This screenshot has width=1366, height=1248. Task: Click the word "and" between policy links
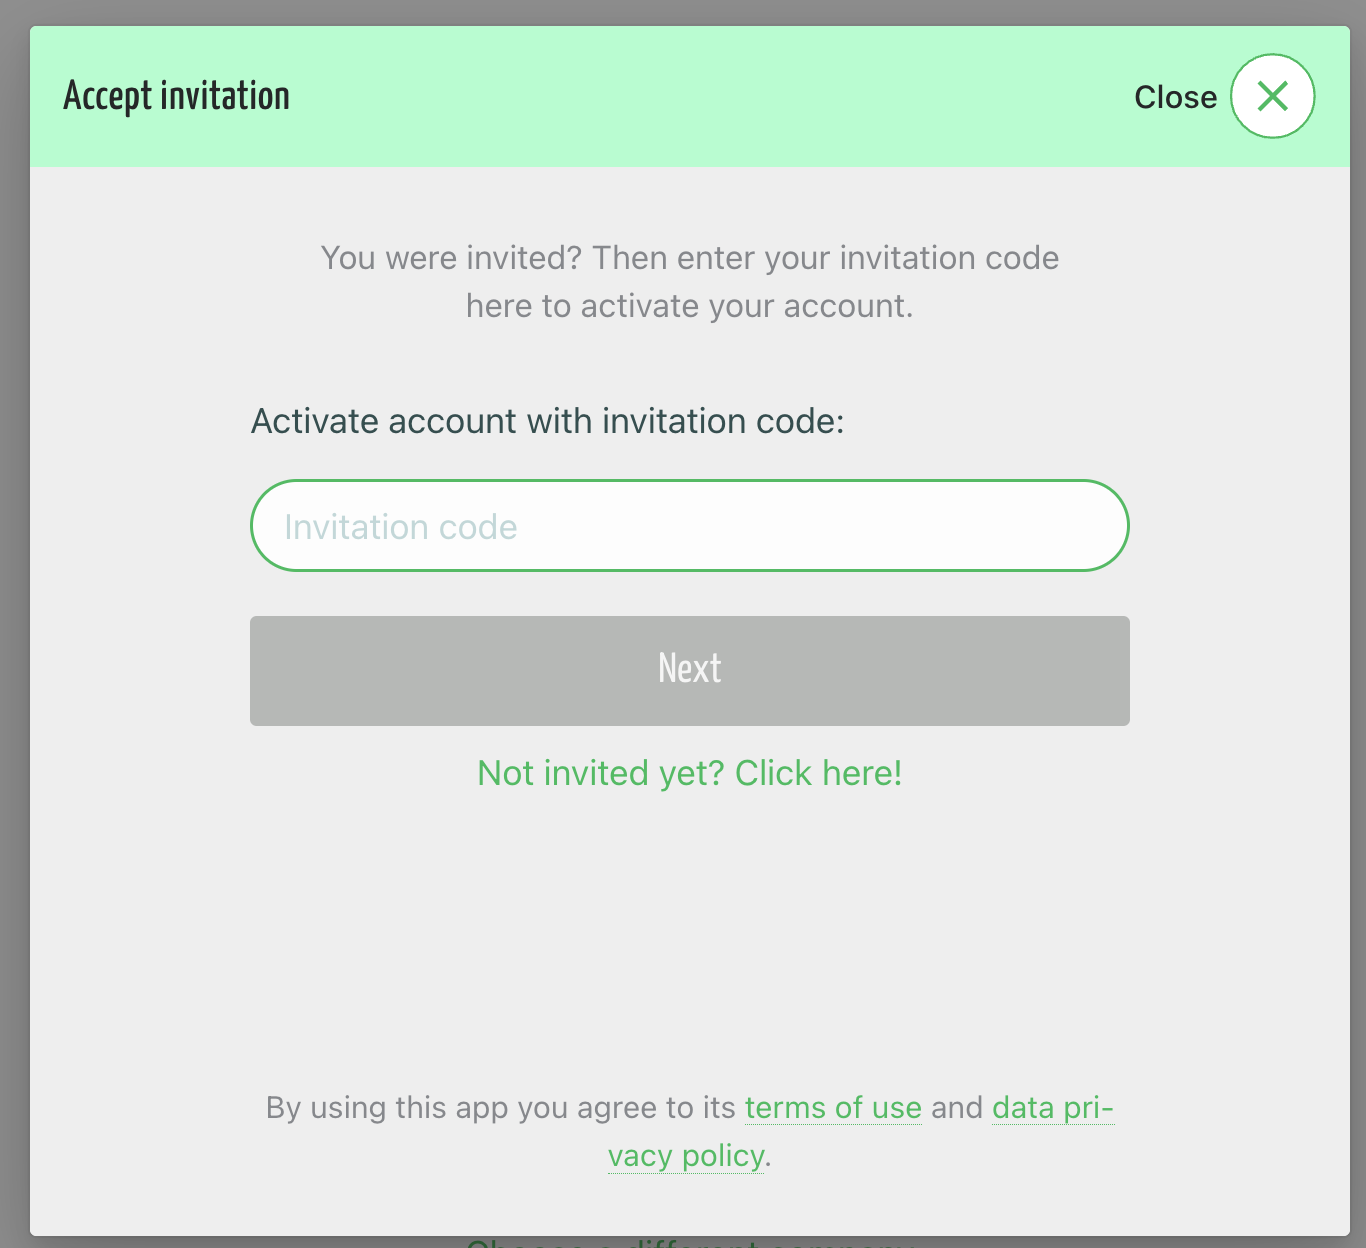957,1107
